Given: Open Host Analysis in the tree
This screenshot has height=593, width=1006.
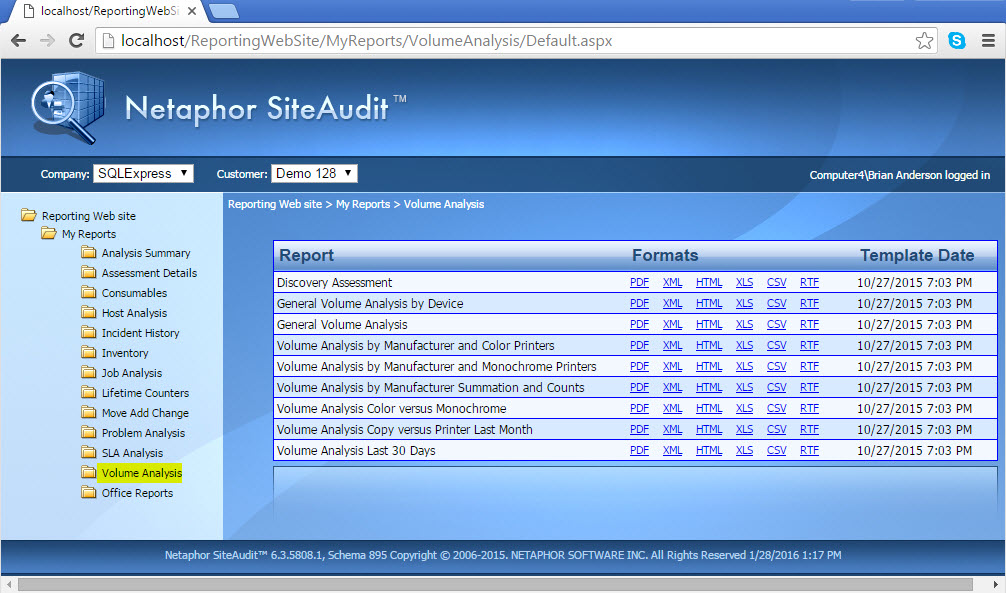Looking at the screenshot, I should (134, 313).
